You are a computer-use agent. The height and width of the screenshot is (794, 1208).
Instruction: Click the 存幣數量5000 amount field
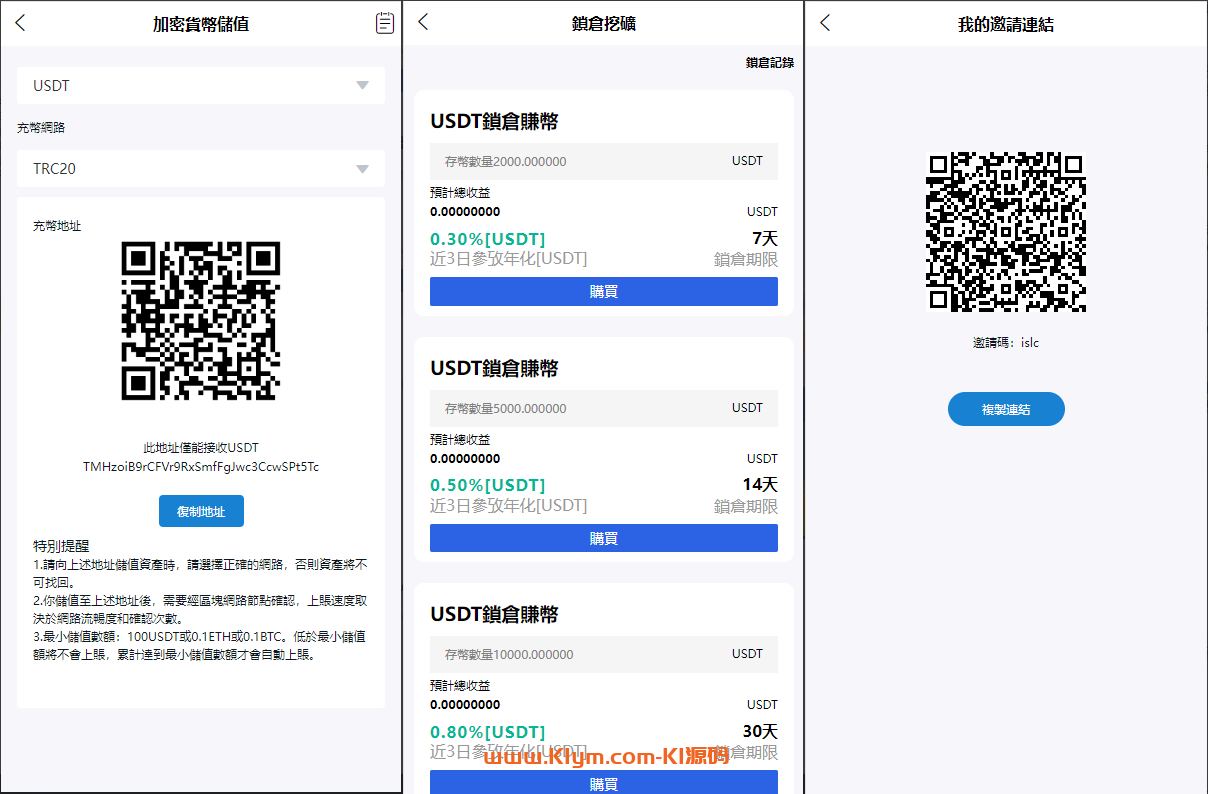pyautogui.click(x=604, y=408)
